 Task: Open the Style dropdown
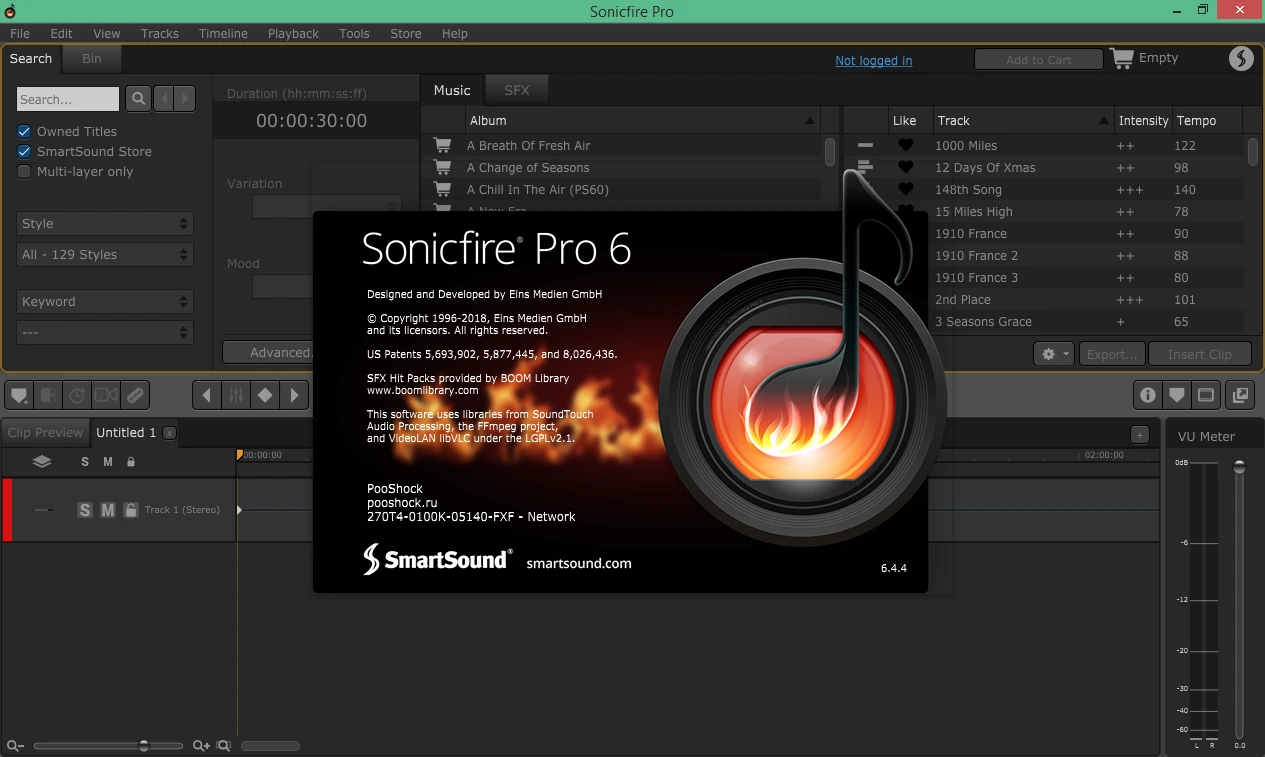105,224
